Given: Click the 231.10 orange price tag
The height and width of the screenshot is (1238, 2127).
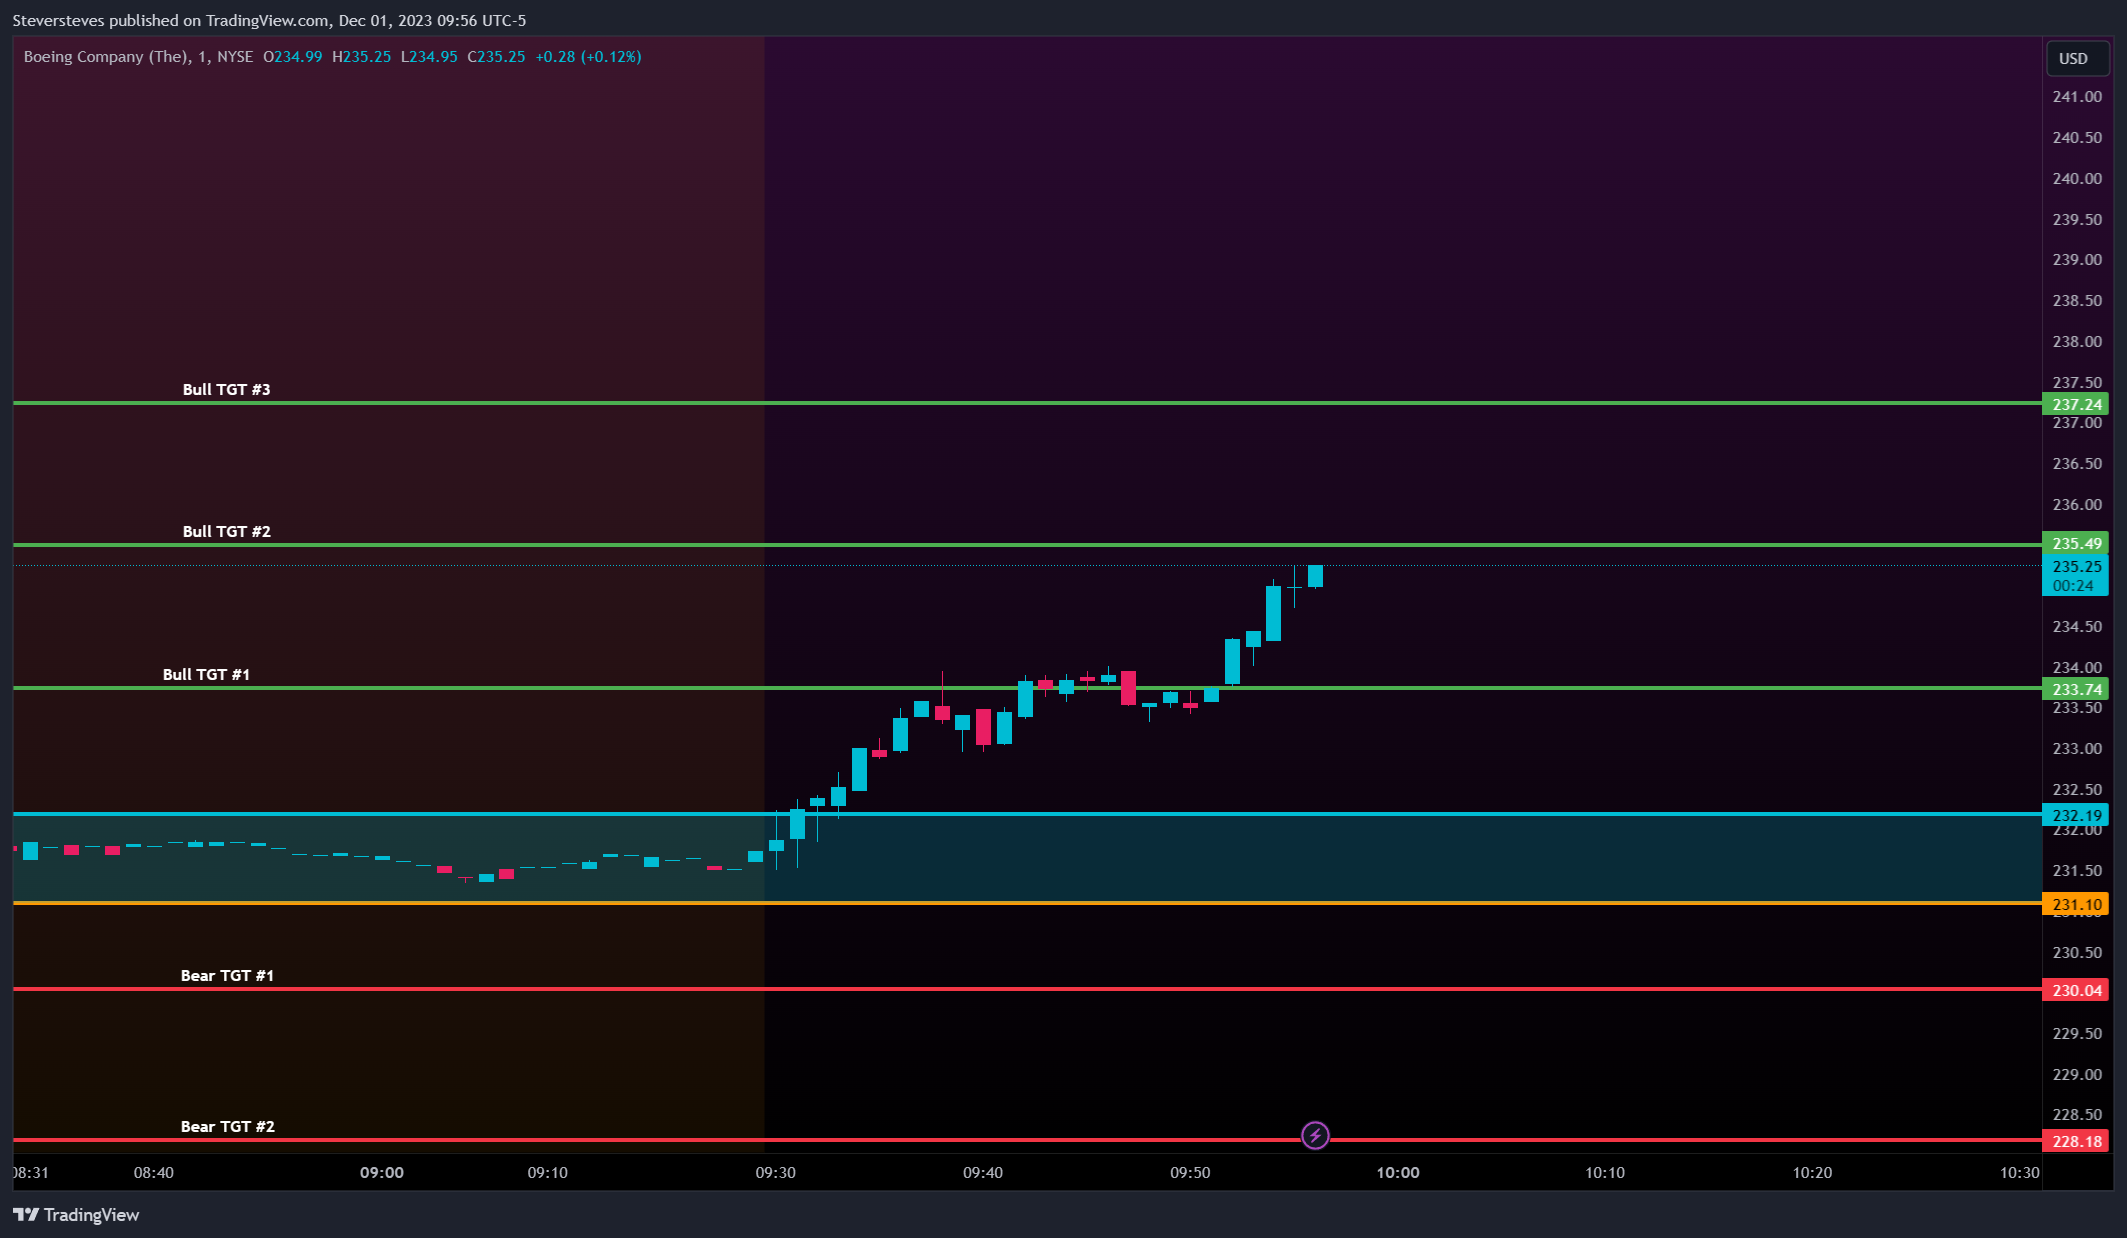Looking at the screenshot, I should (2076, 904).
